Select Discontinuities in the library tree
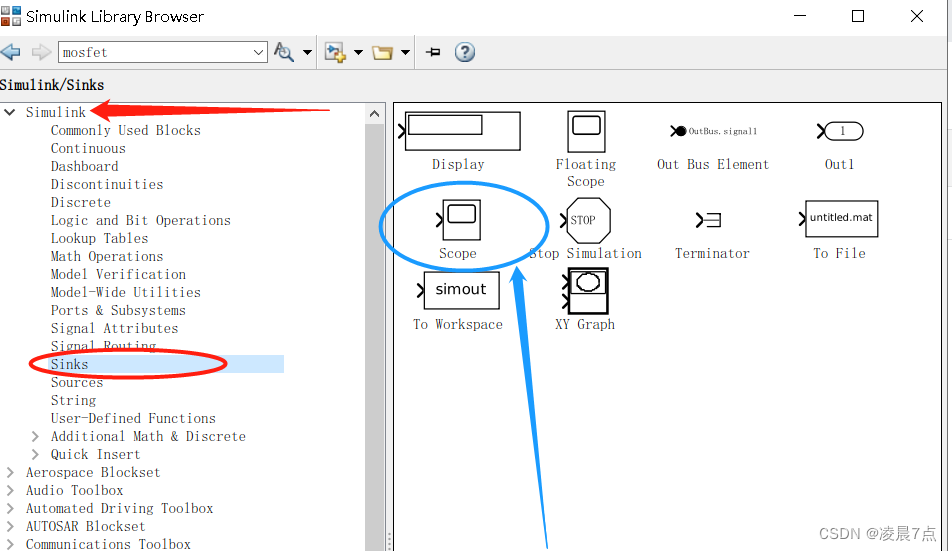The height and width of the screenshot is (551, 952). tap(107, 184)
